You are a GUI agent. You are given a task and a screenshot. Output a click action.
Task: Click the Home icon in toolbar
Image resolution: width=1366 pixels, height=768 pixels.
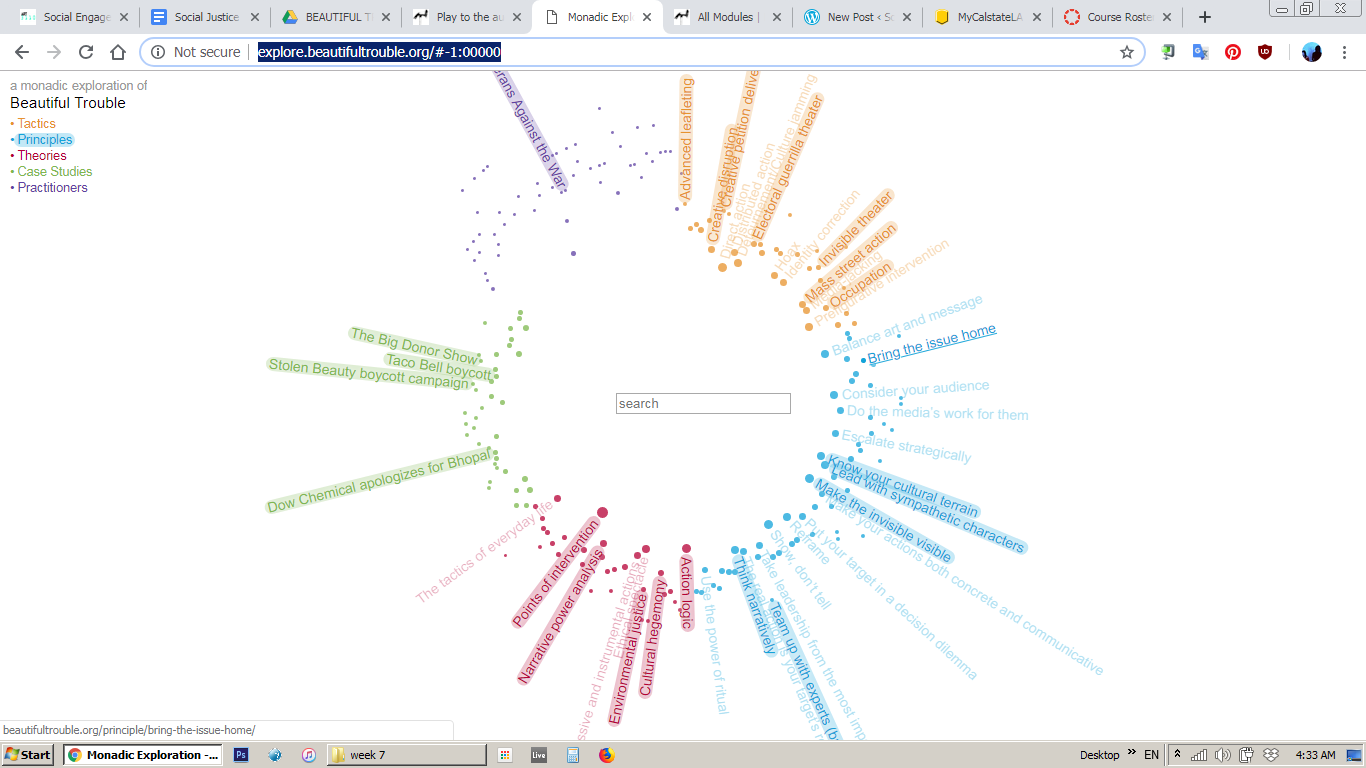coord(118,52)
